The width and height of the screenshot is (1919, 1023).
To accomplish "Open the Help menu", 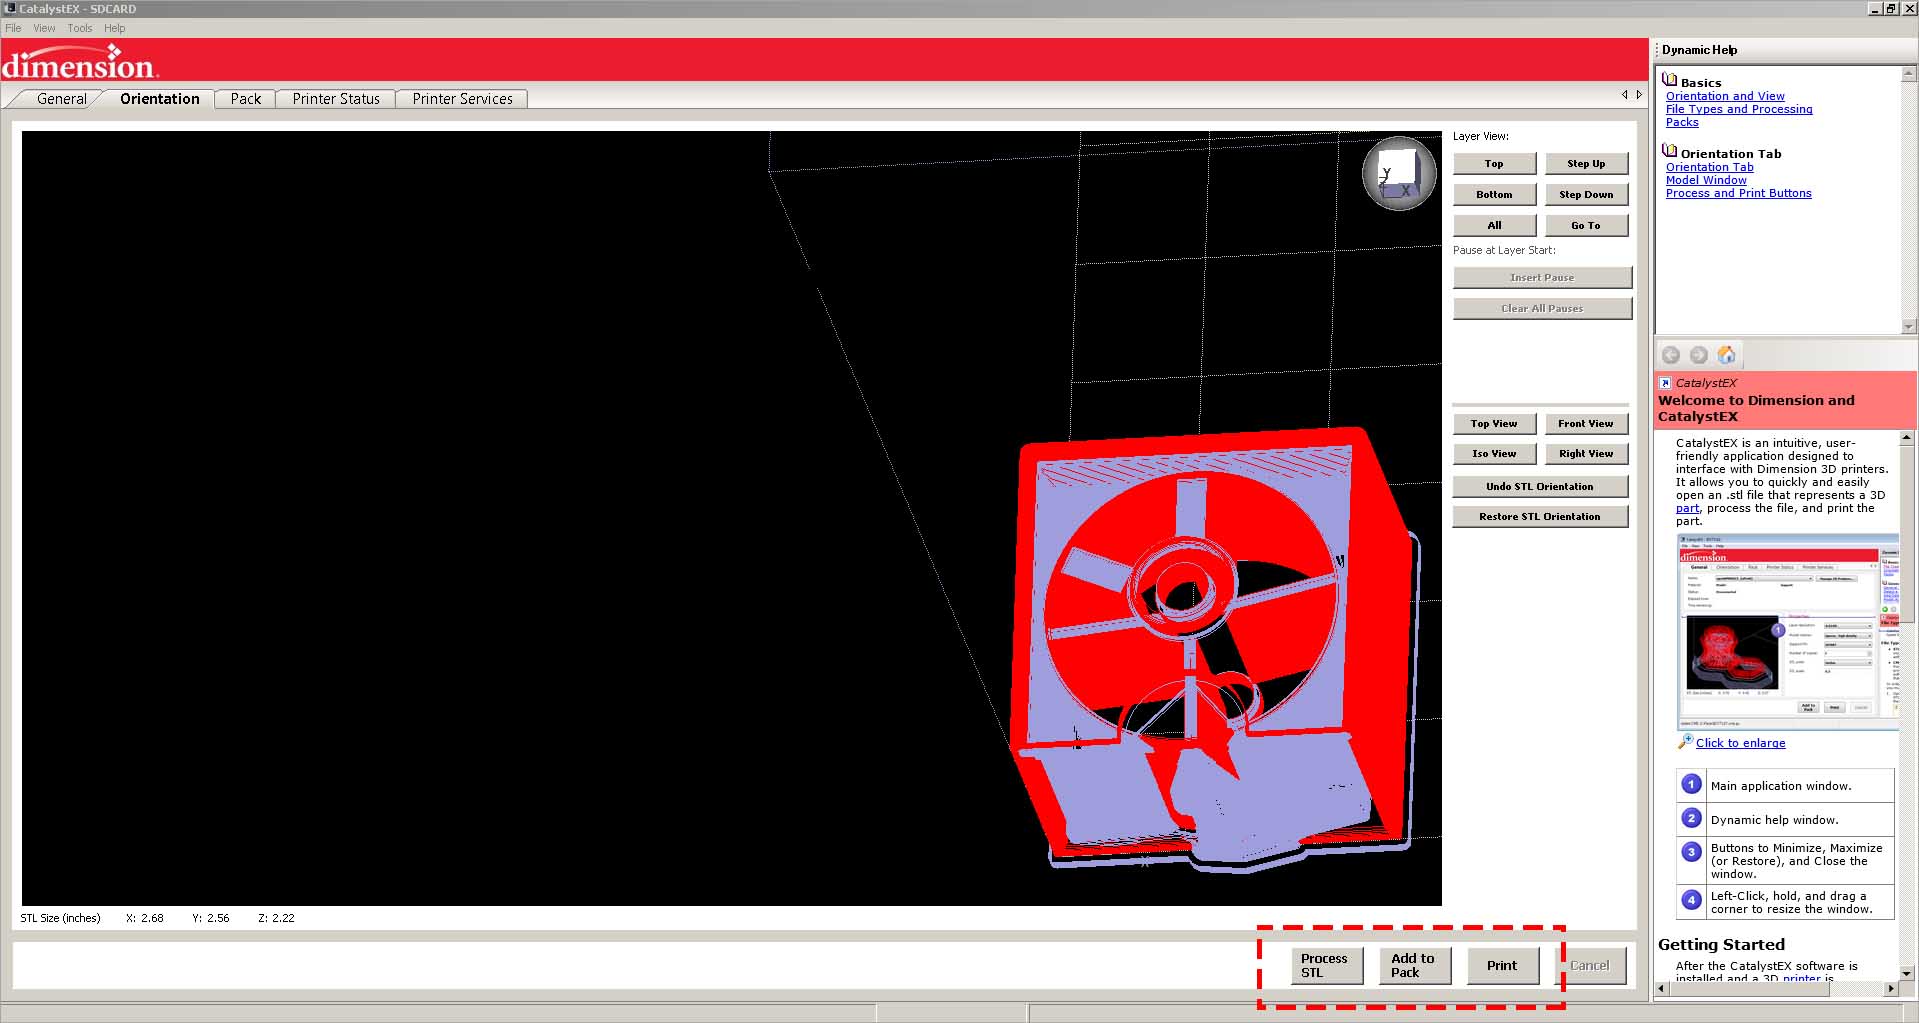I will click(x=115, y=28).
